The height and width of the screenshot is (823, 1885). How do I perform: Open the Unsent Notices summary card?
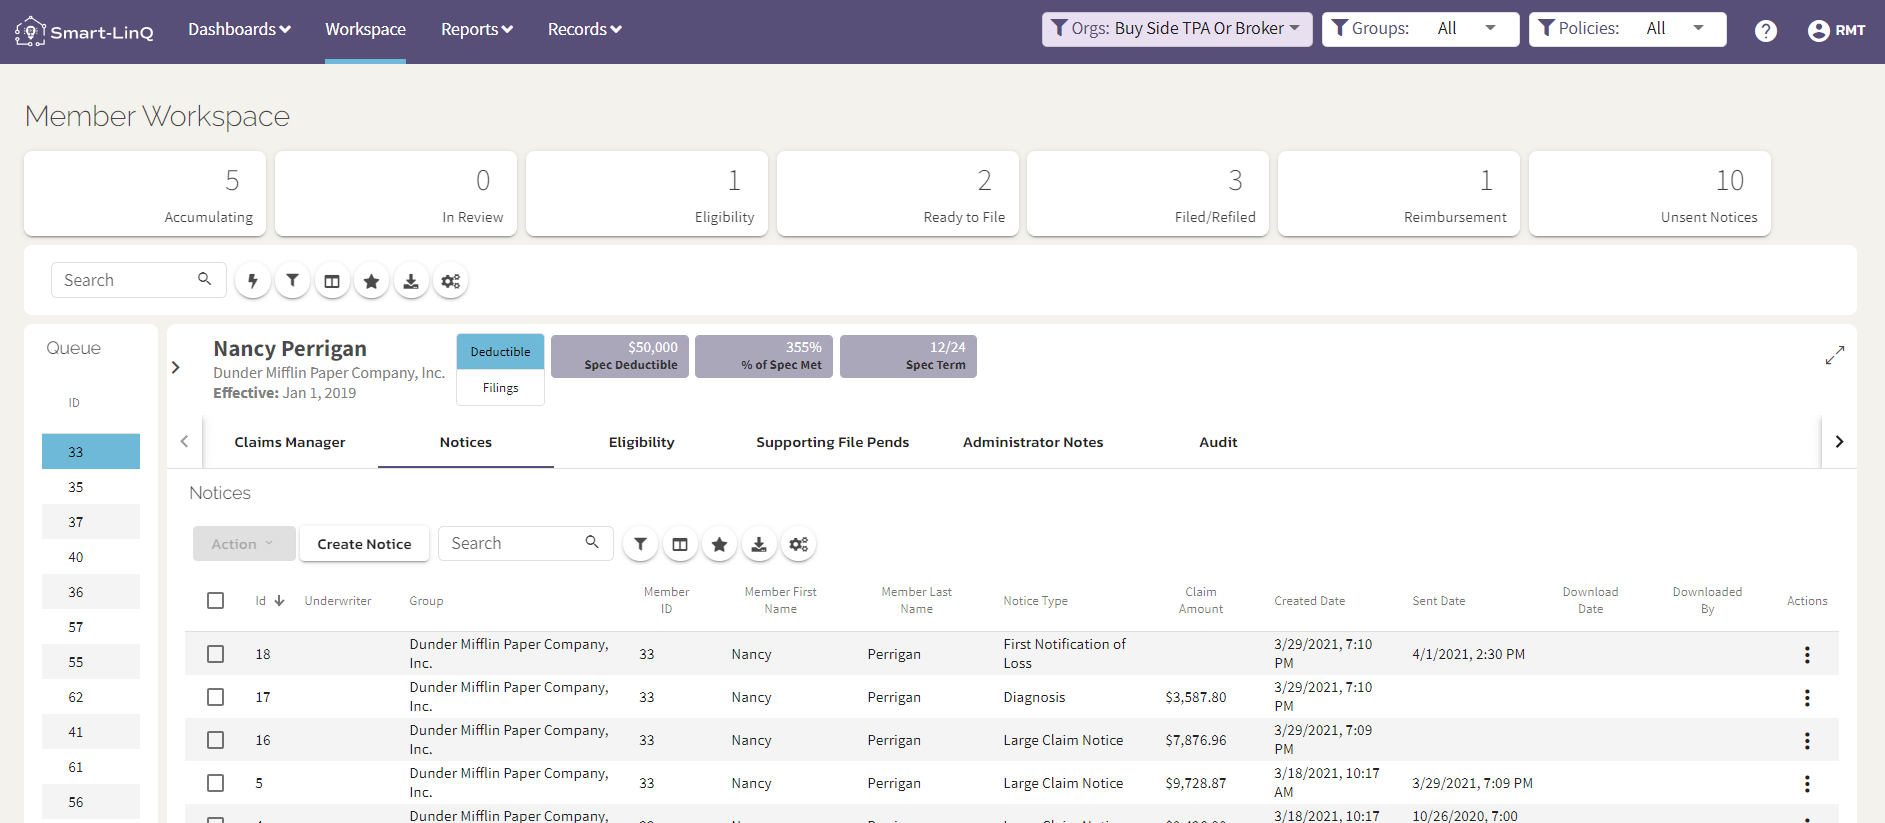pos(1649,193)
